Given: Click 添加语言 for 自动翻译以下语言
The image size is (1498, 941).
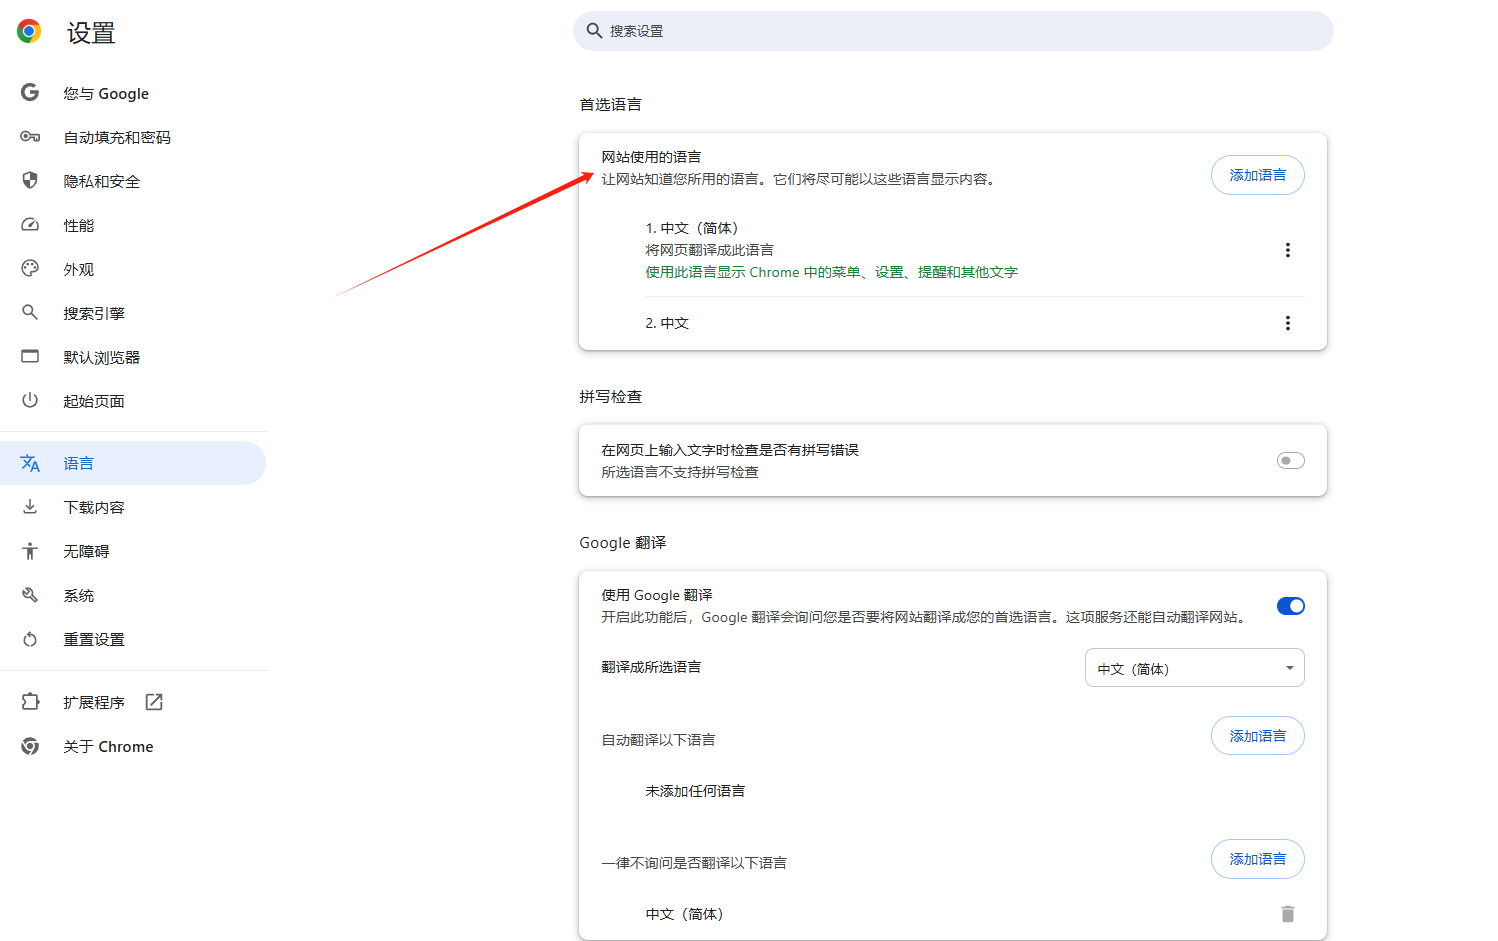Looking at the screenshot, I should click(1258, 736).
